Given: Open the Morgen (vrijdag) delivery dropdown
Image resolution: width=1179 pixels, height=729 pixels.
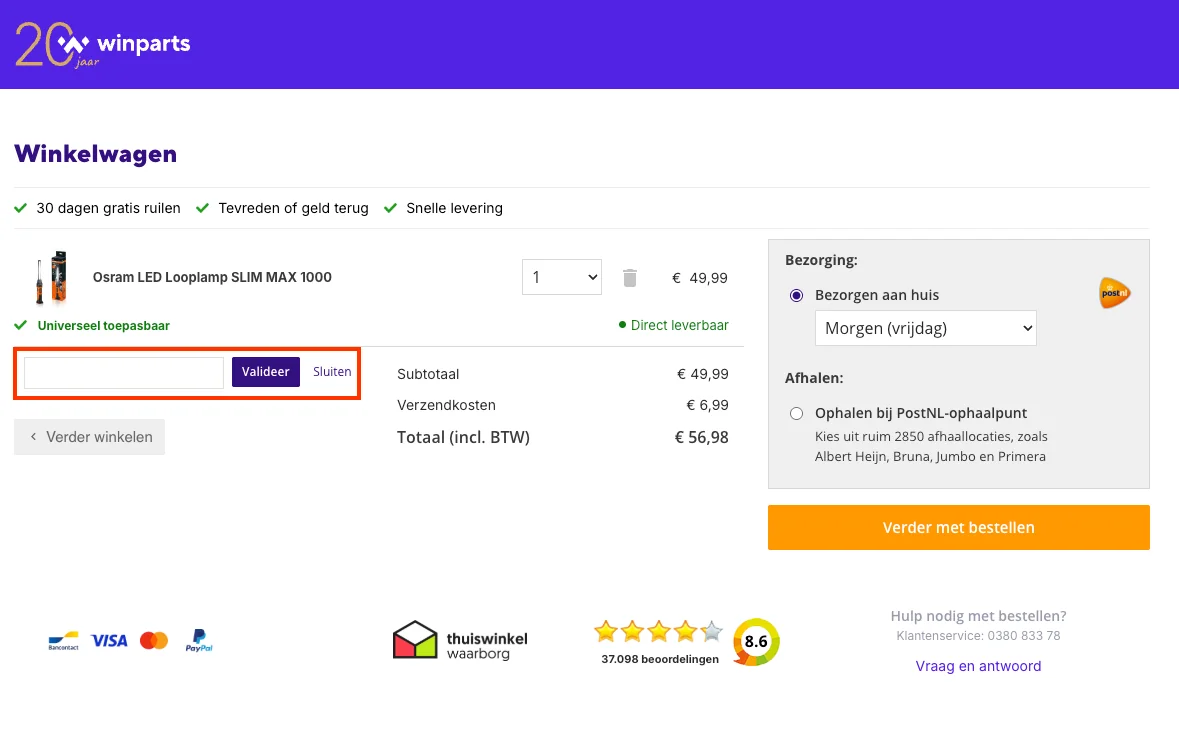Looking at the screenshot, I should [925, 328].
